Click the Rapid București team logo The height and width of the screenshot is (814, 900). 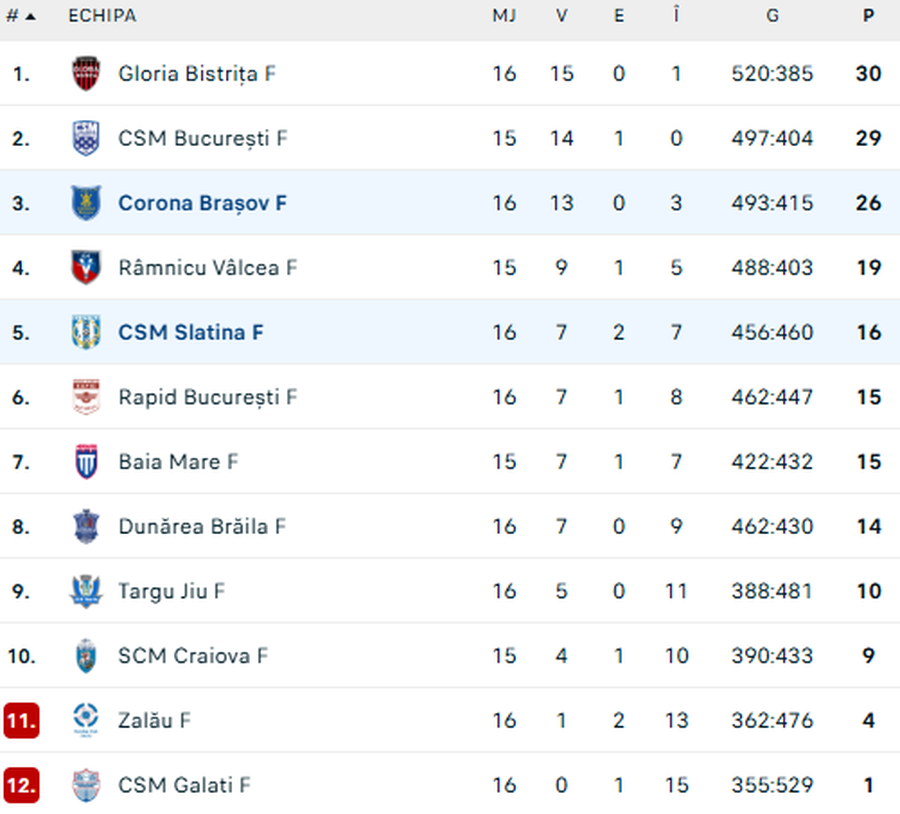tap(86, 397)
